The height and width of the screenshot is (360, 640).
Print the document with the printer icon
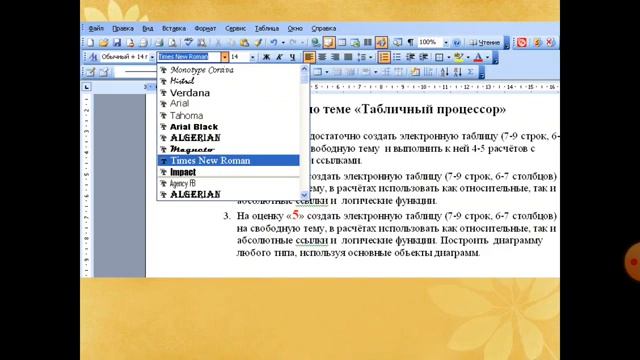pyautogui.click(x=159, y=42)
